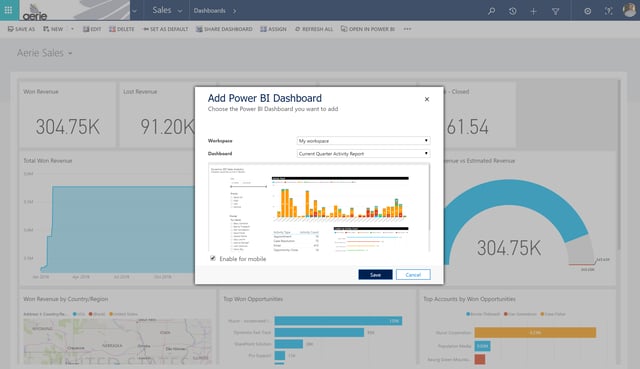Open the advanced find funnel icon
The width and height of the screenshot is (640, 369).
click(556, 11)
